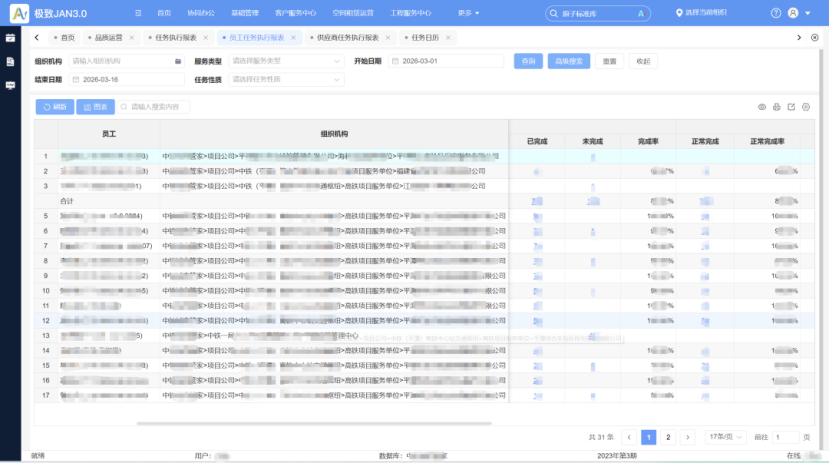The image size is (830, 464).
Task: Click the search magnifier icon in header
Action: [554, 13]
